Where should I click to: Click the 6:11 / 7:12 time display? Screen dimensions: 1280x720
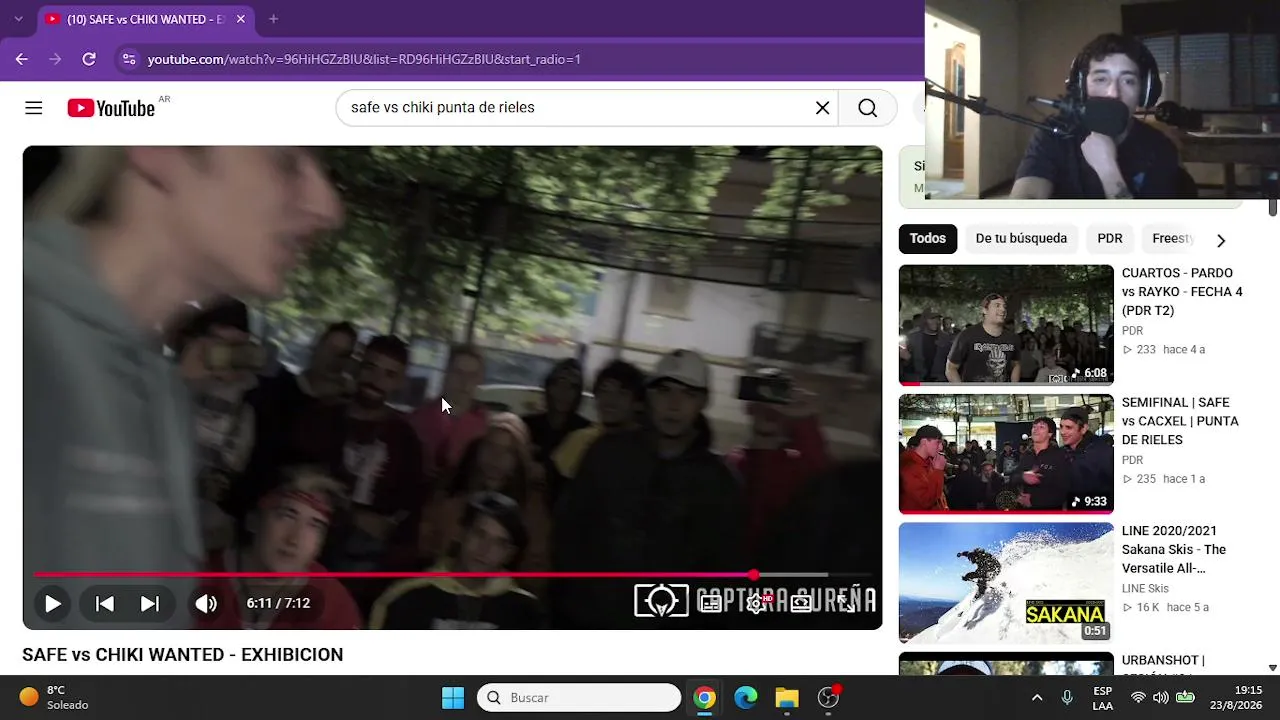278,603
